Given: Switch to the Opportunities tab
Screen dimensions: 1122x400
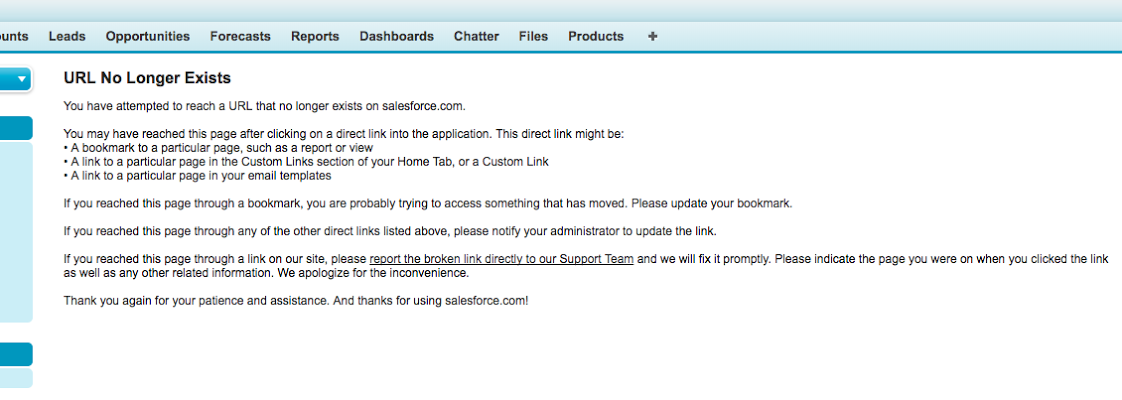Looking at the screenshot, I should point(148,36).
